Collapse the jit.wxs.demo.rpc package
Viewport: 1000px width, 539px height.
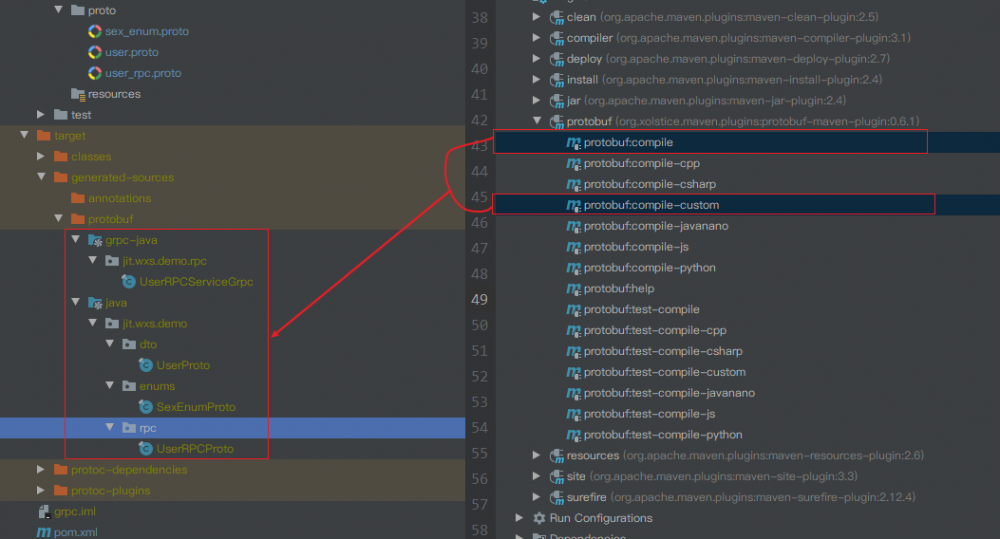tap(93, 260)
